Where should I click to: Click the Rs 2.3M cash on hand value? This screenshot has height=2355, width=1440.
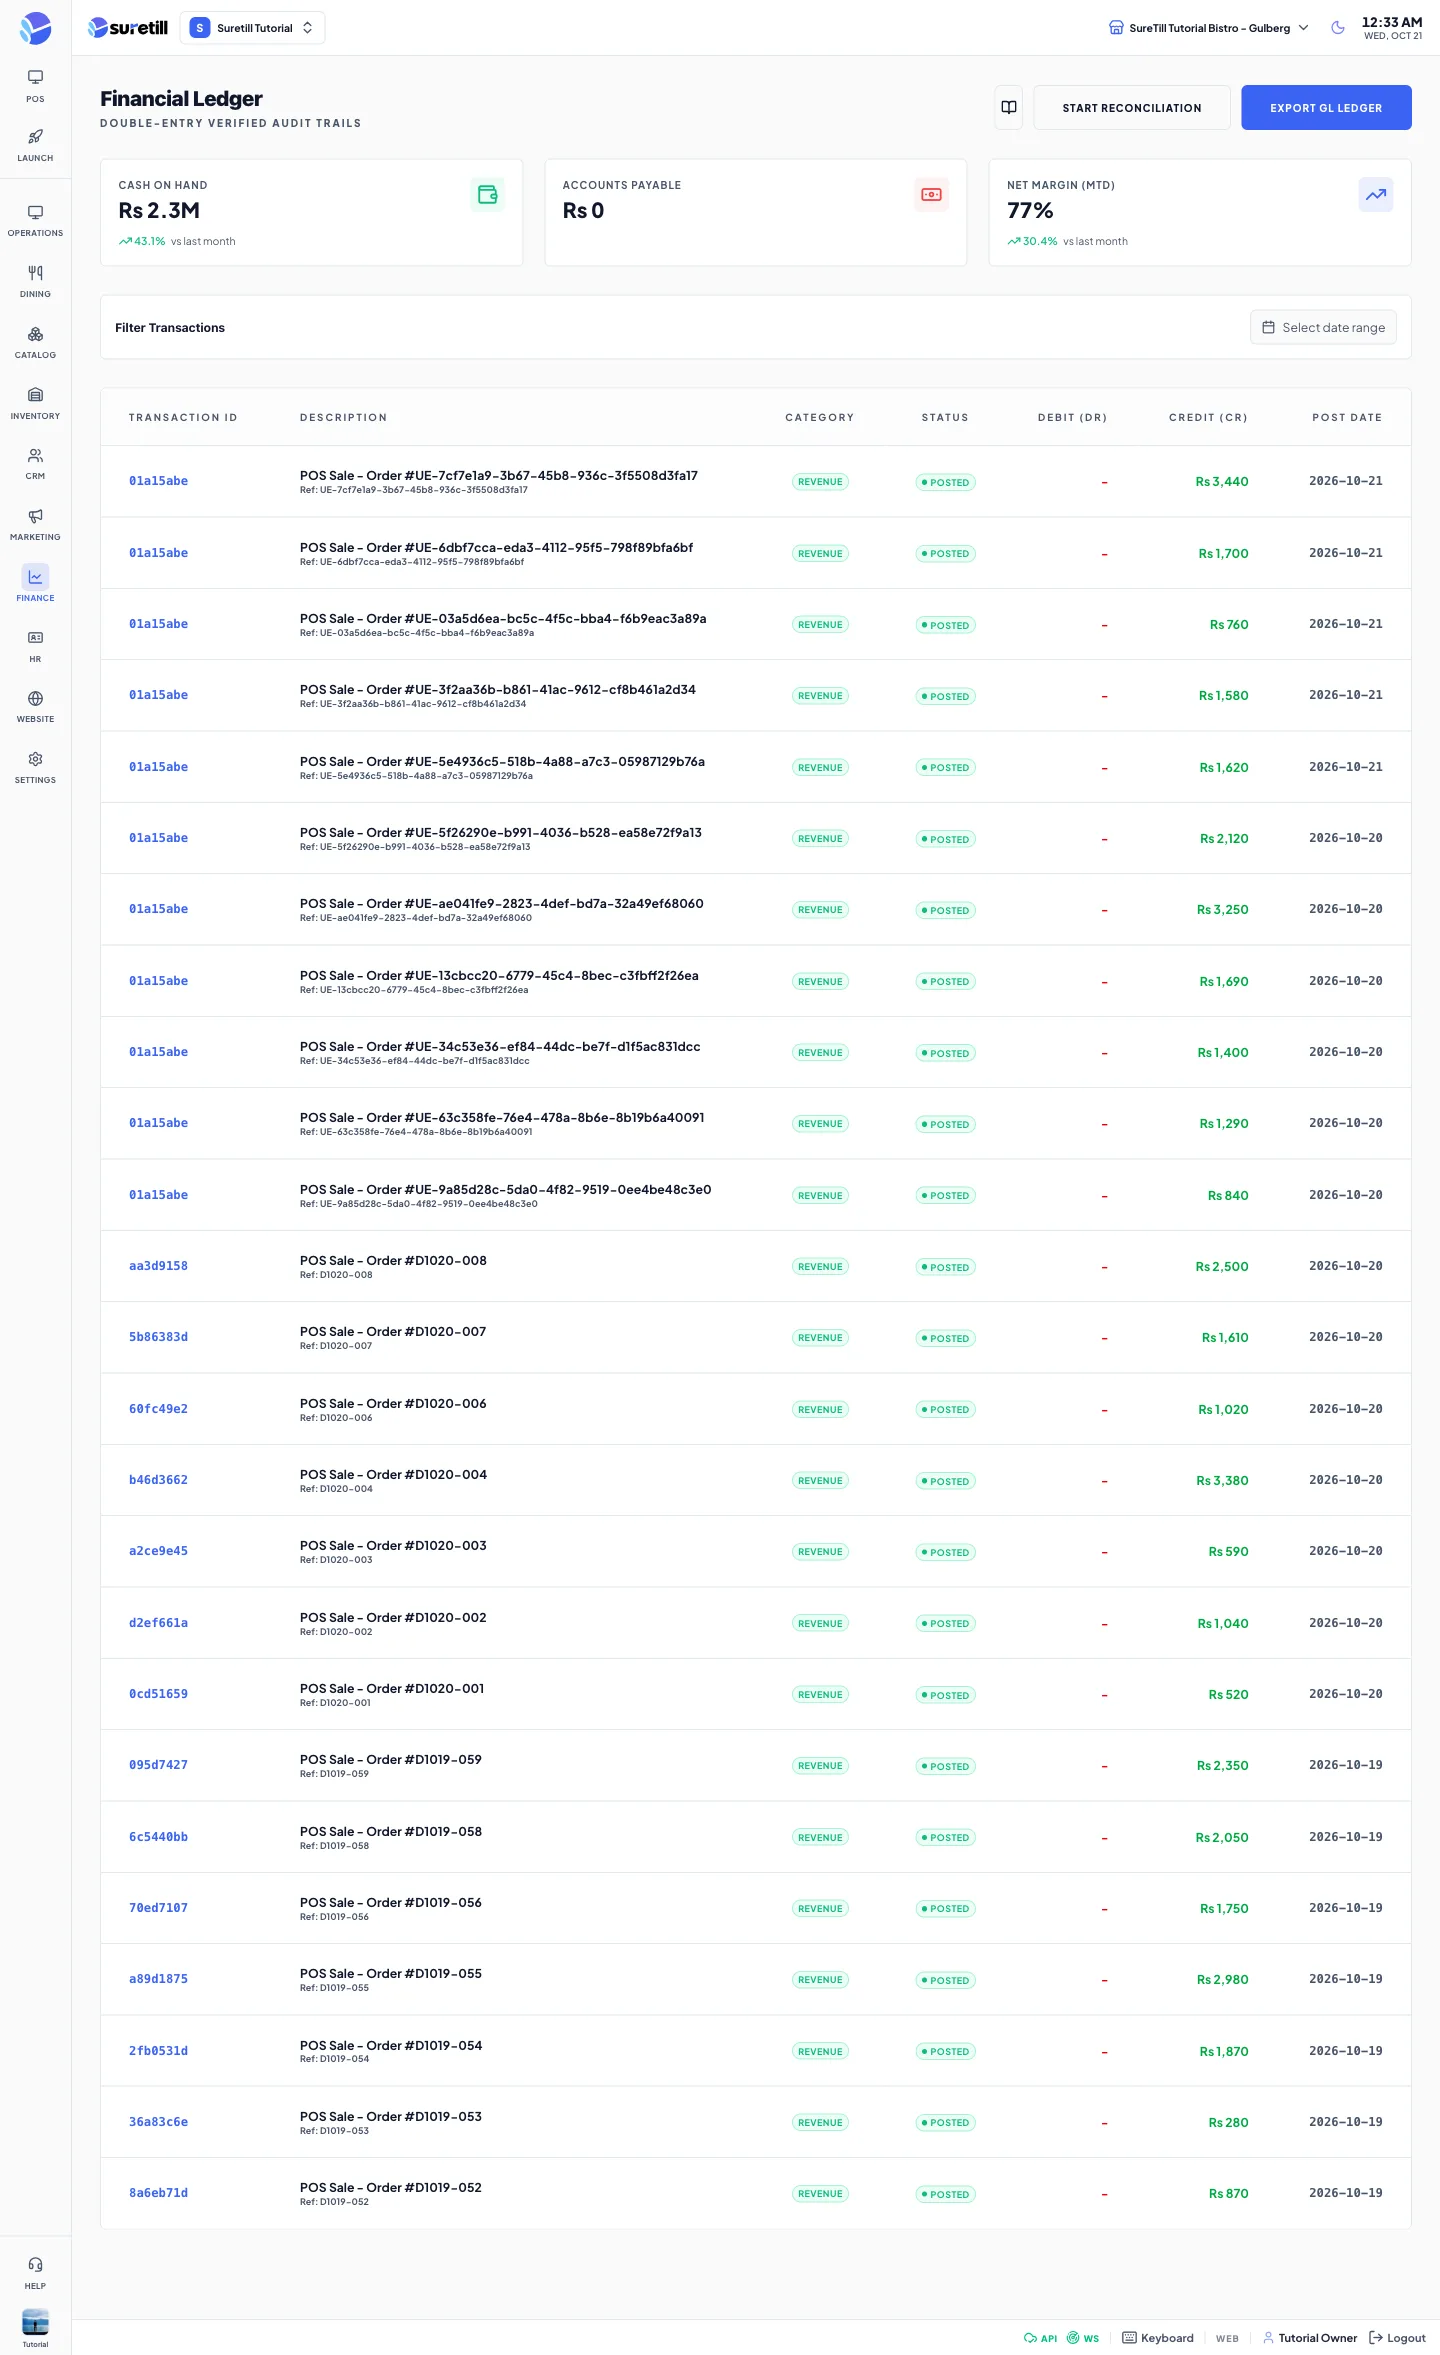pos(159,210)
